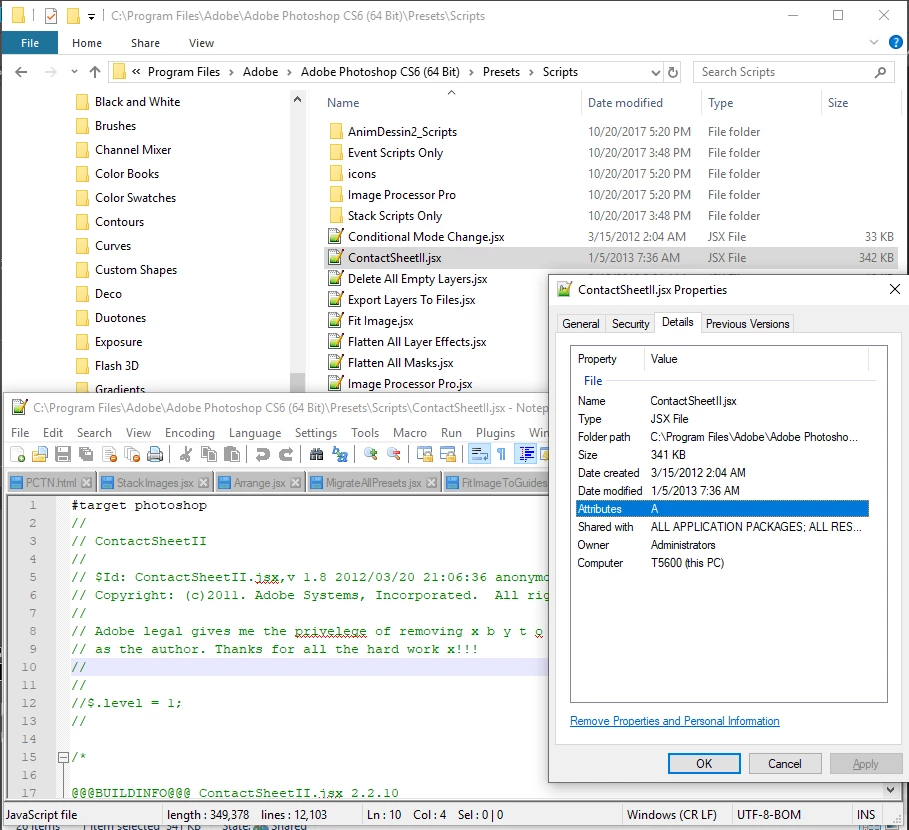Image resolution: width=909 pixels, height=830 pixels.
Task: Click the Save icon in Notepad++ toolbar
Action: 63,454
